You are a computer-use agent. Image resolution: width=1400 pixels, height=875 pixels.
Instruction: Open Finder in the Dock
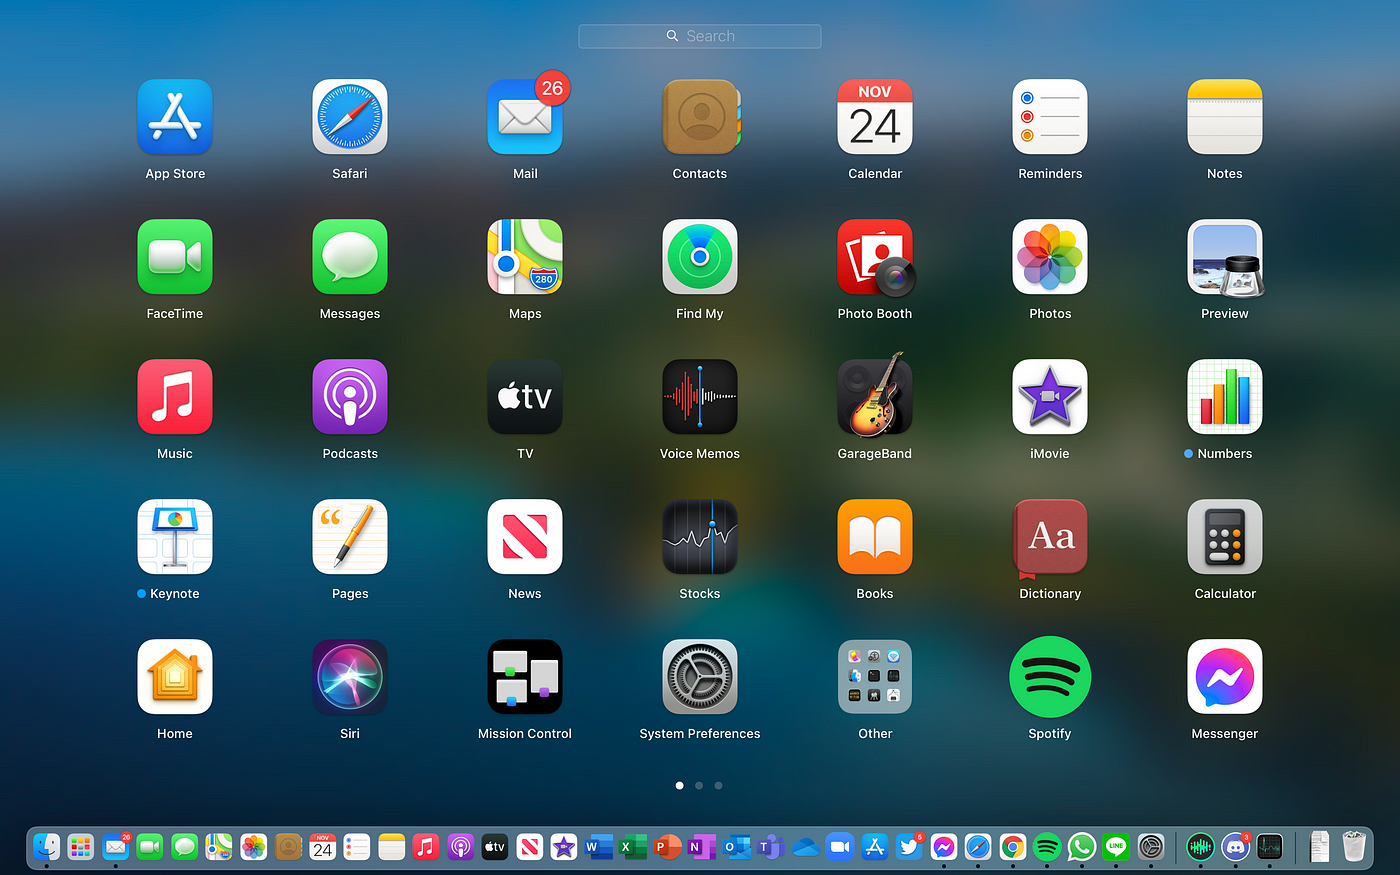[x=46, y=847]
